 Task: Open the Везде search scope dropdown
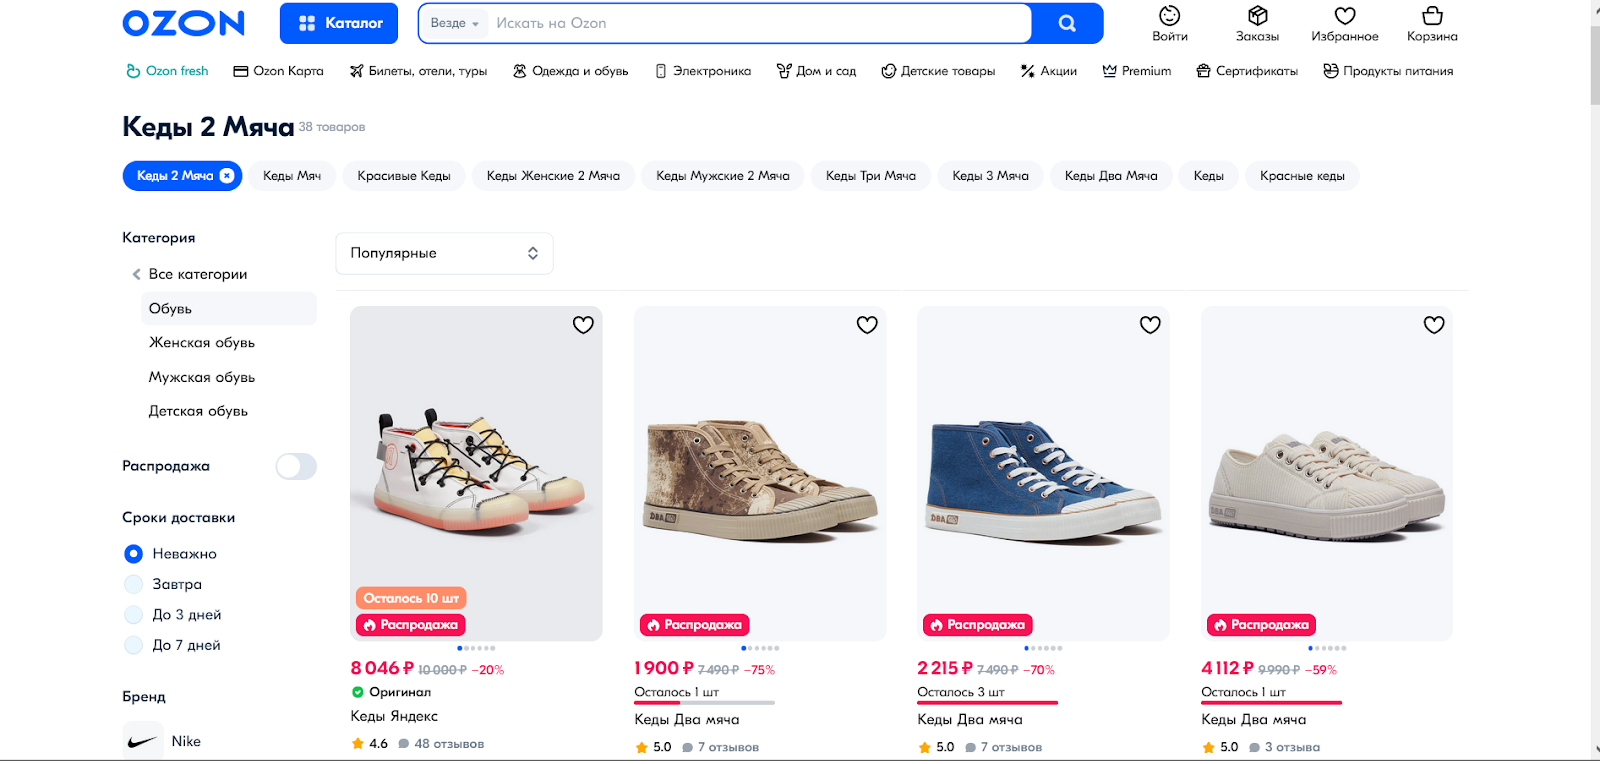coord(455,23)
